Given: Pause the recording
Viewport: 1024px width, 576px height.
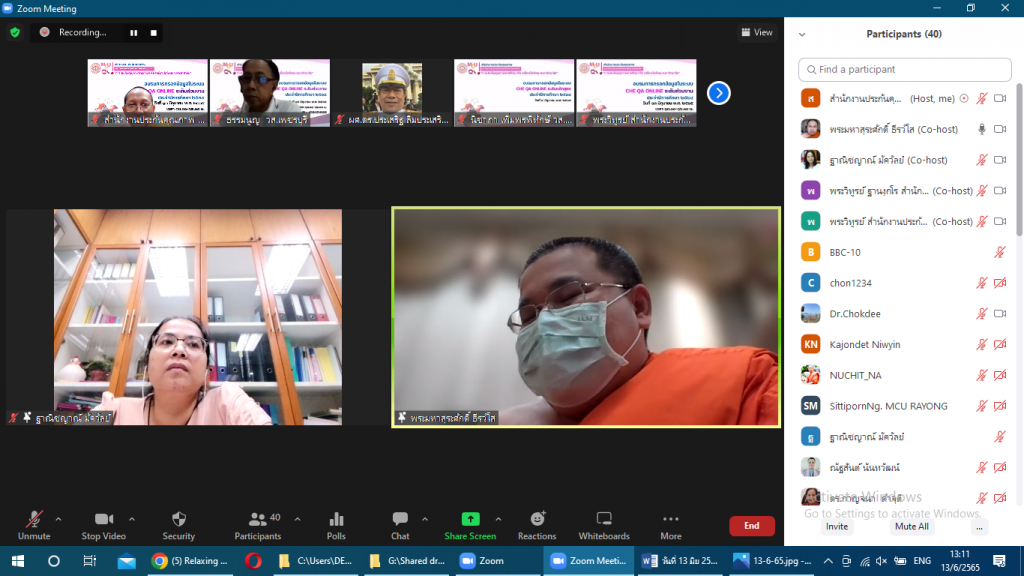Looking at the screenshot, I should tap(133, 32).
